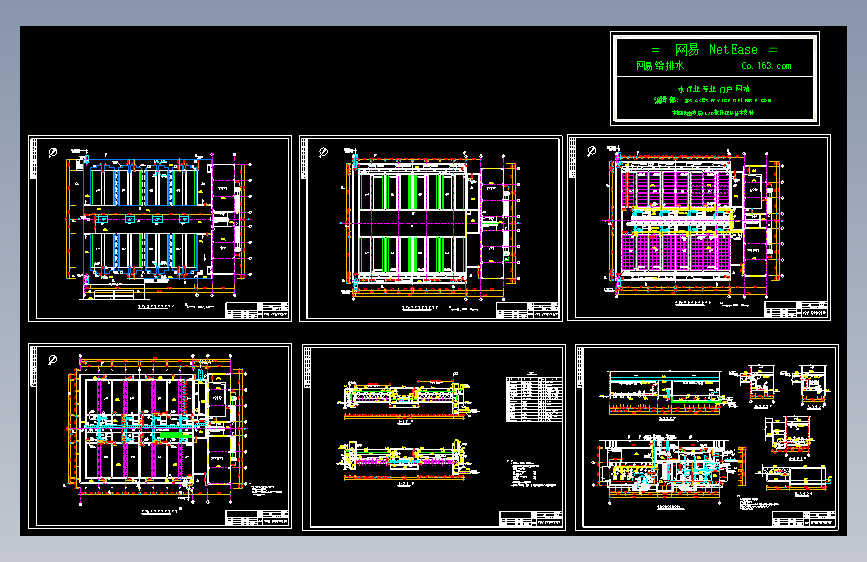Click the title block of the blue-outlined plan sheet
Screen dimensions: 867x562
coord(257,310)
